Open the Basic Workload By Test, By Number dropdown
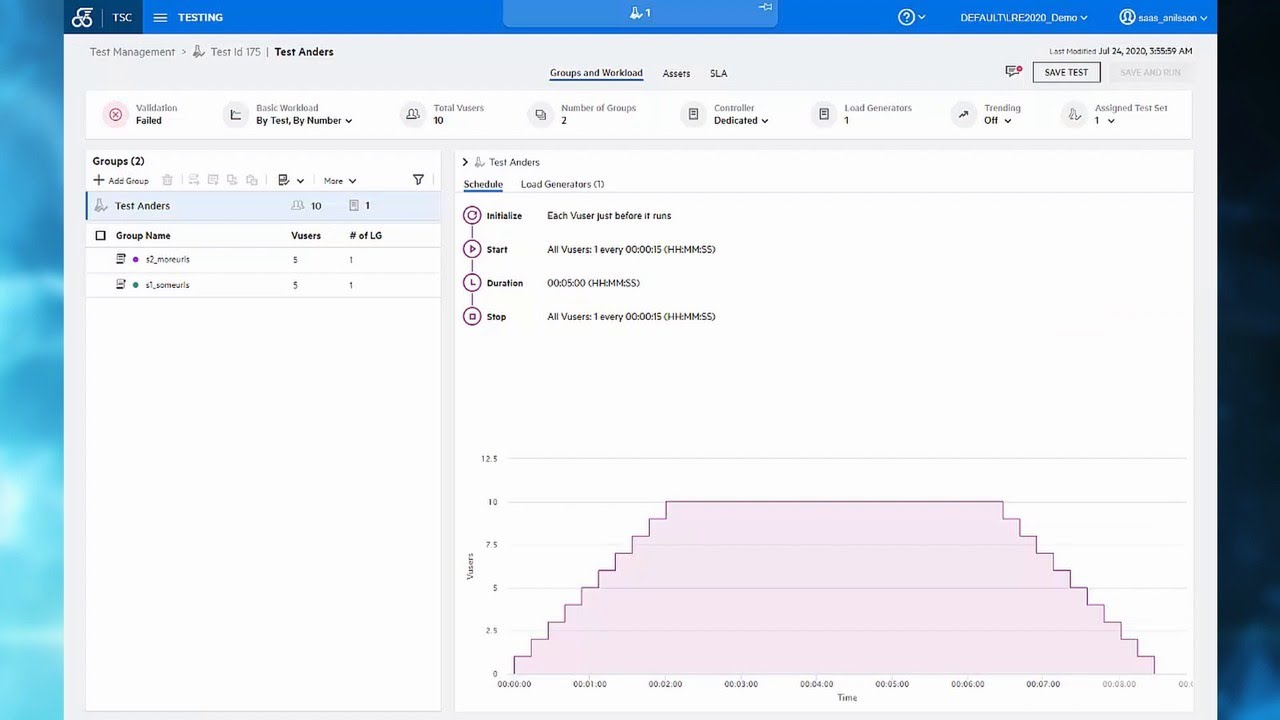 pyautogui.click(x=304, y=121)
